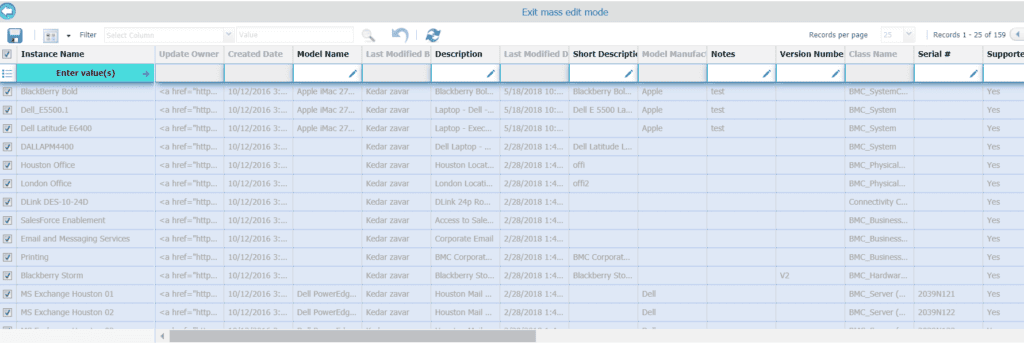The width and height of the screenshot is (1024, 364).
Task: Expand the column chooser dropdown arrow
Action: coord(69,36)
